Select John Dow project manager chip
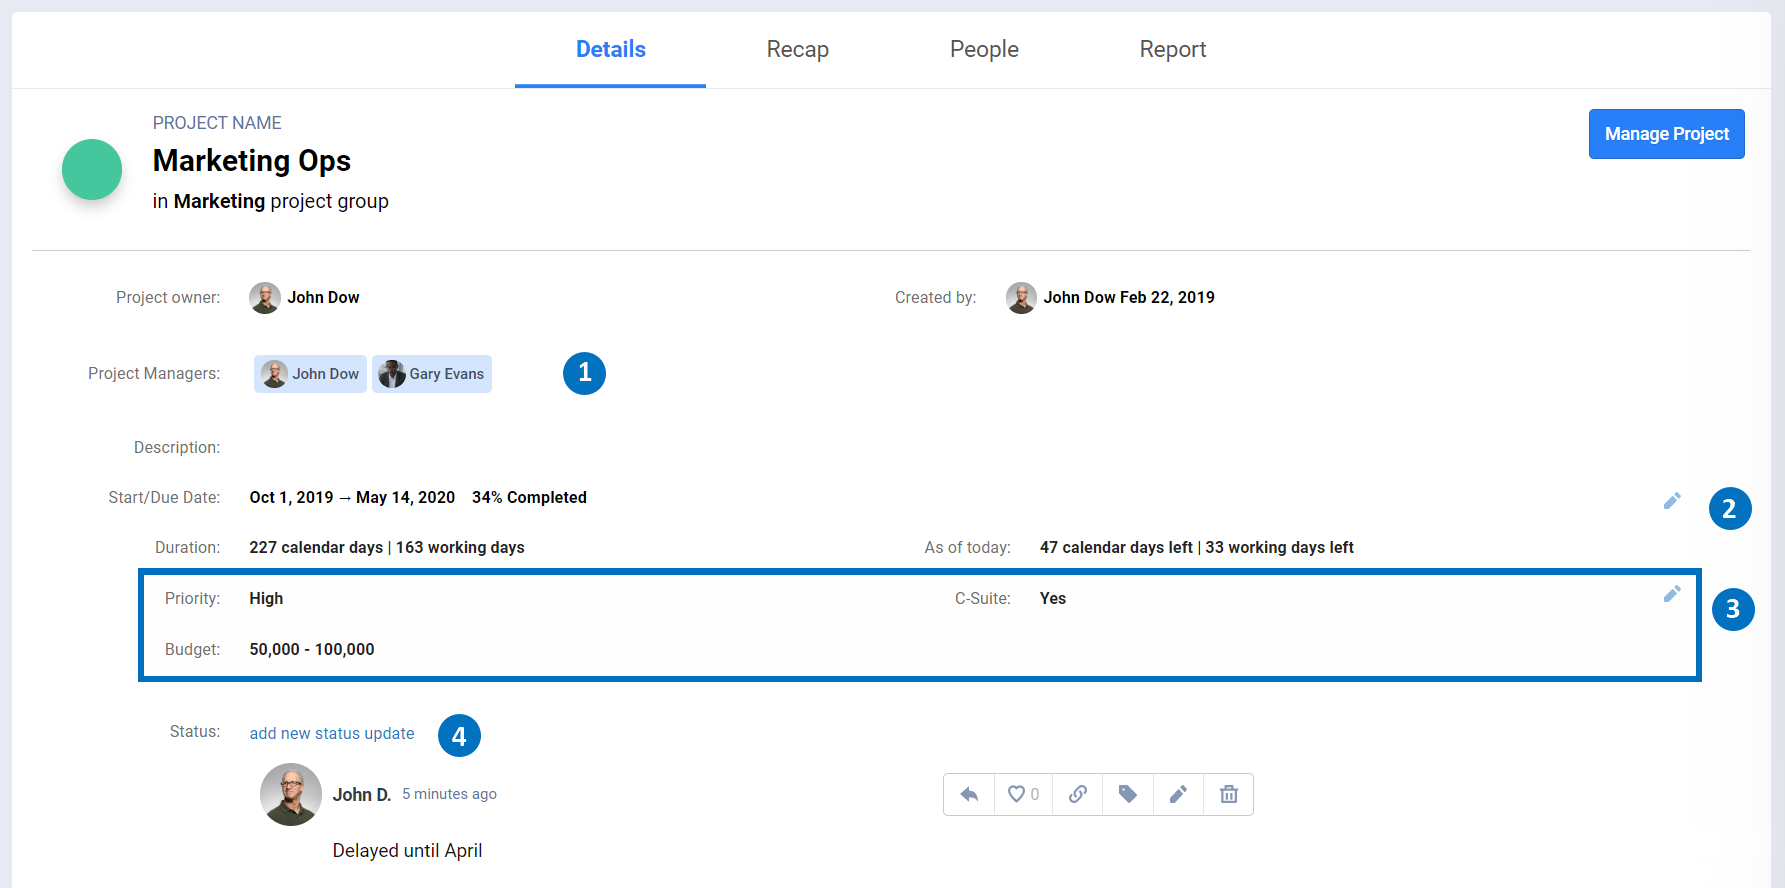The width and height of the screenshot is (1785, 888). (x=310, y=374)
